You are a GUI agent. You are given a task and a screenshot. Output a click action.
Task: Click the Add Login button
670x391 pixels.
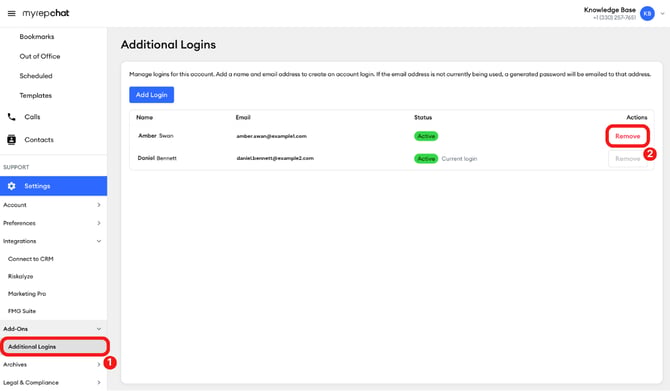point(152,95)
